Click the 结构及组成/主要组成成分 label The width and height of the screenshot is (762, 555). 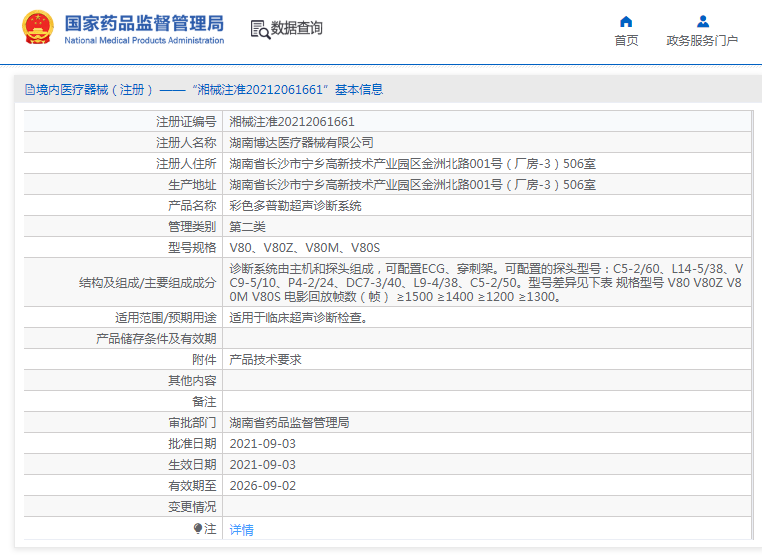pyautogui.click(x=147, y=282)
